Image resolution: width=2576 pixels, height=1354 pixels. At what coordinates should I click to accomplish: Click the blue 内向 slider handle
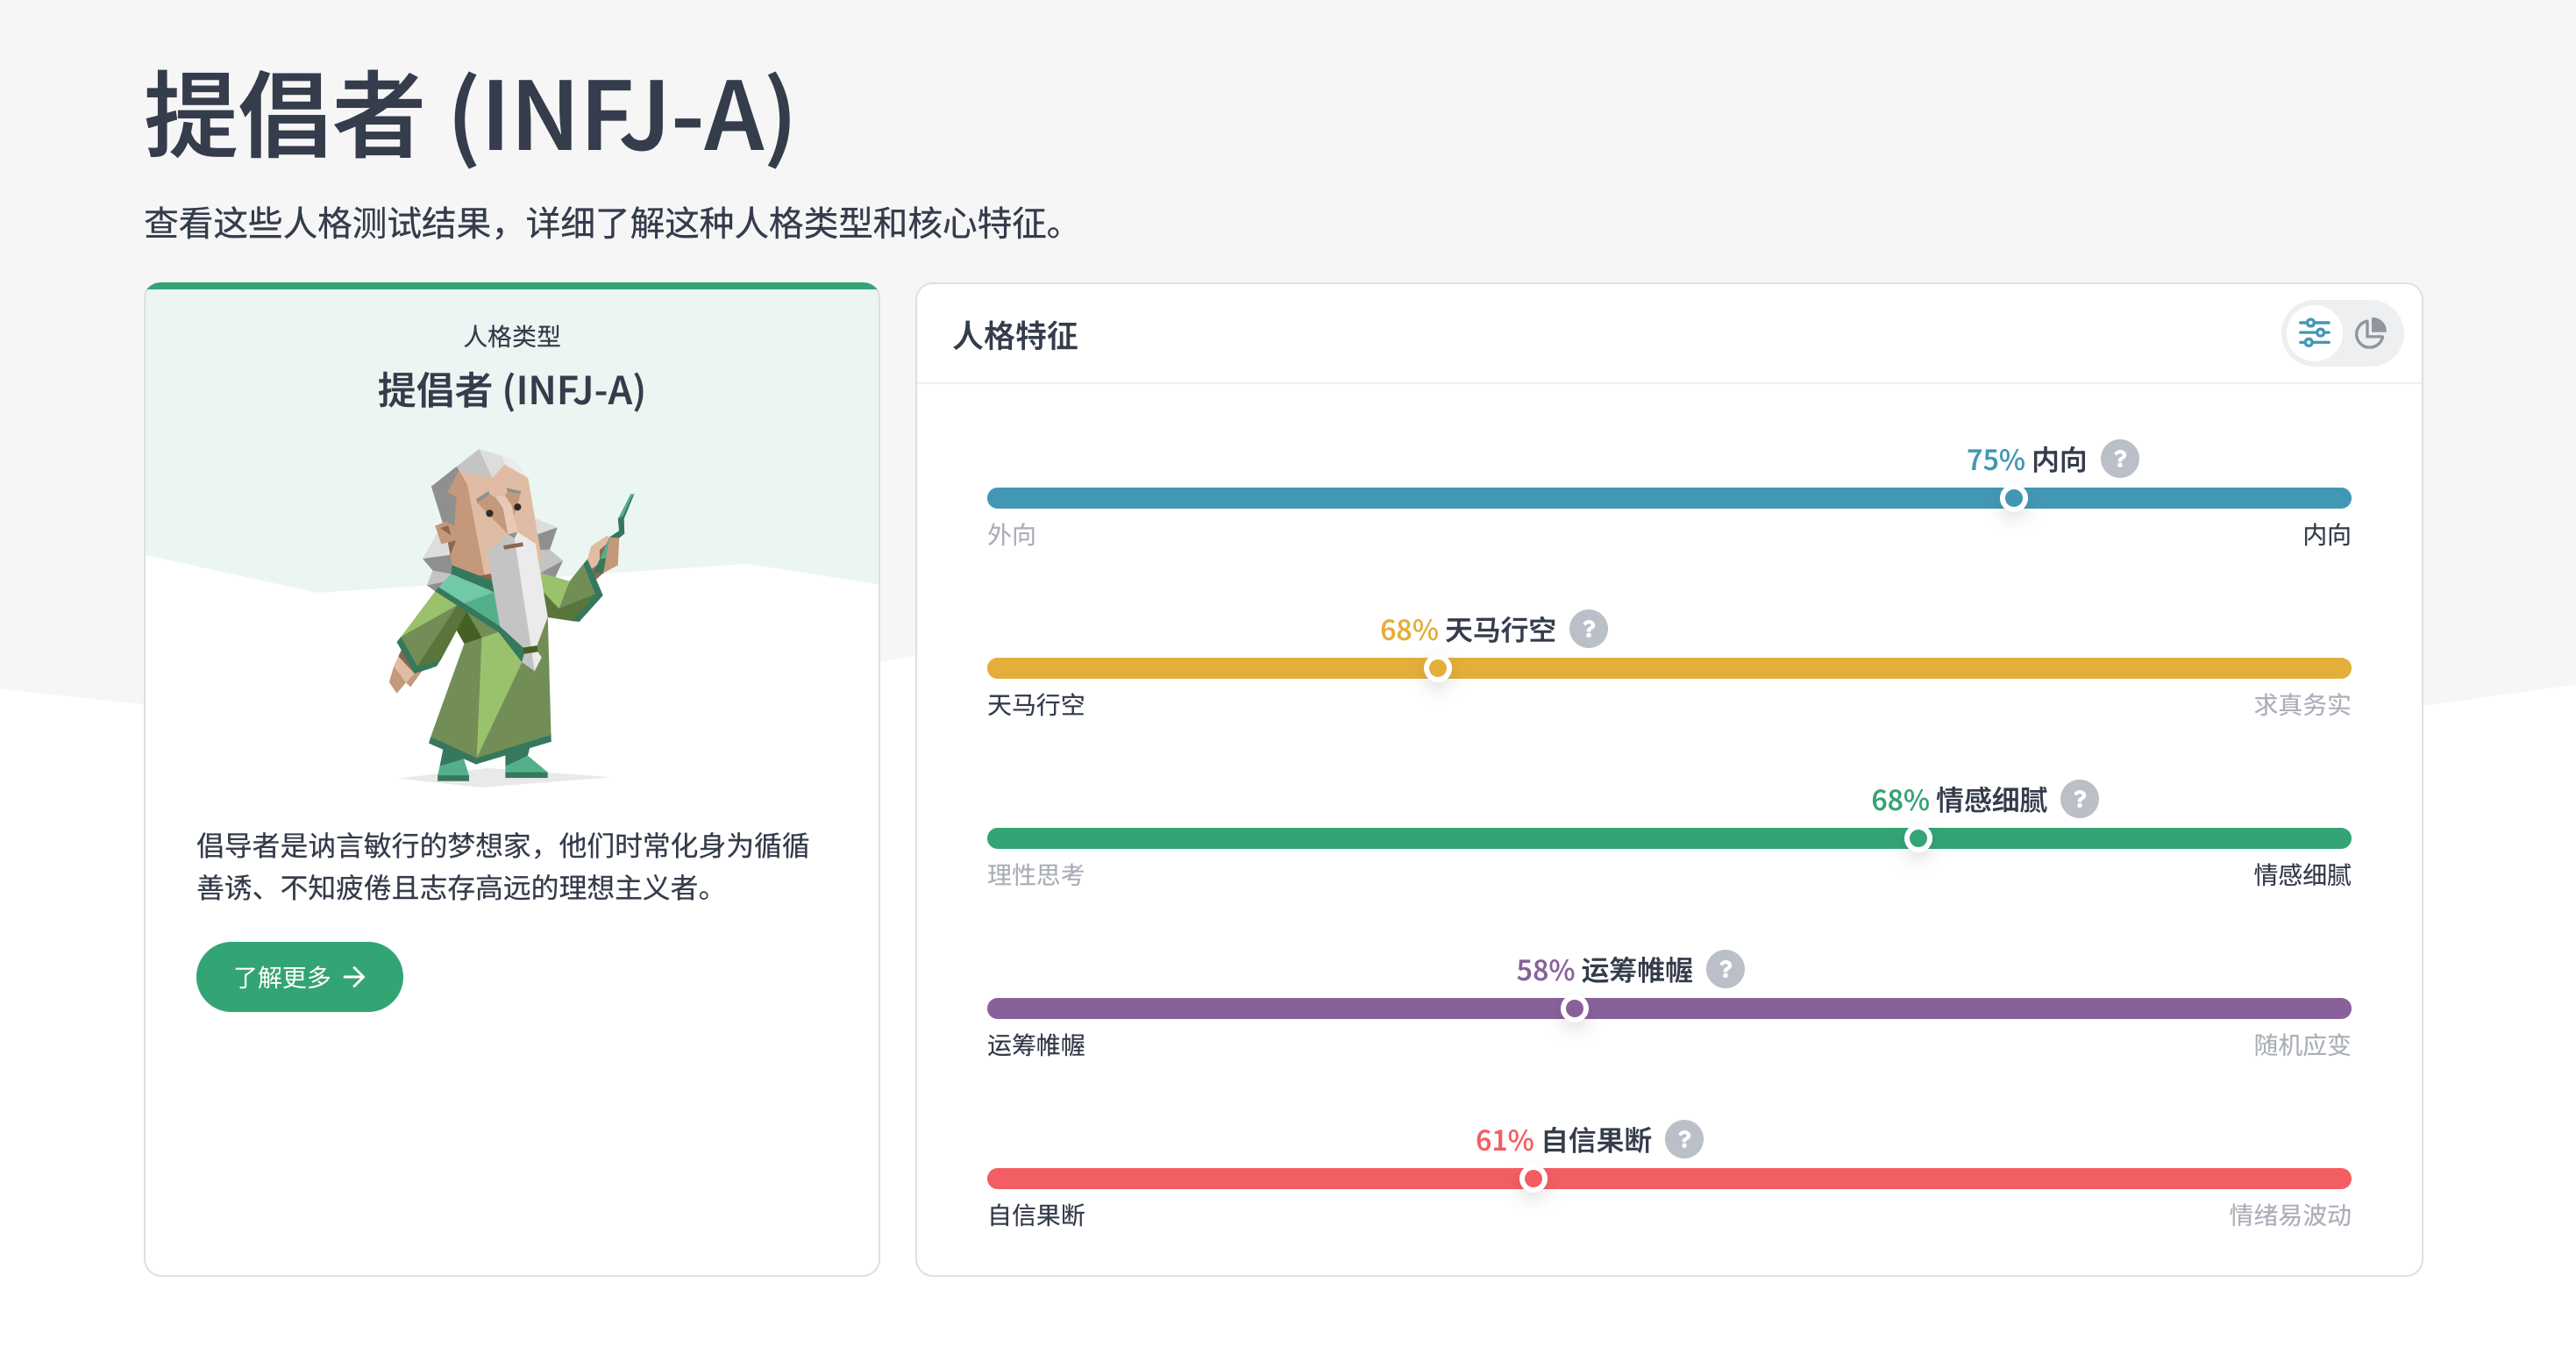(2013, 498)
